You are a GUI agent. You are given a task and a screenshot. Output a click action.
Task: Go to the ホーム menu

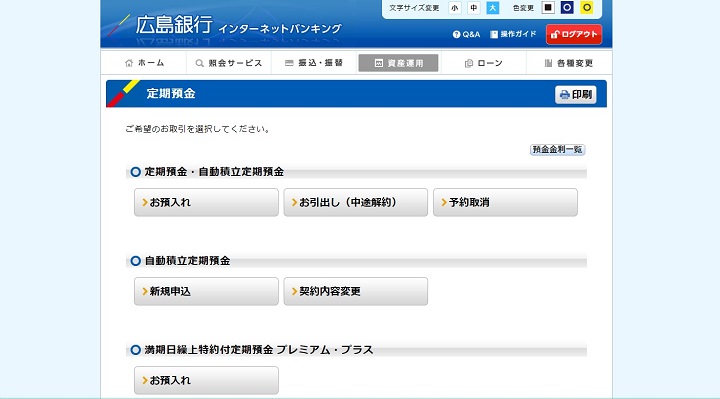click(144, 63)
